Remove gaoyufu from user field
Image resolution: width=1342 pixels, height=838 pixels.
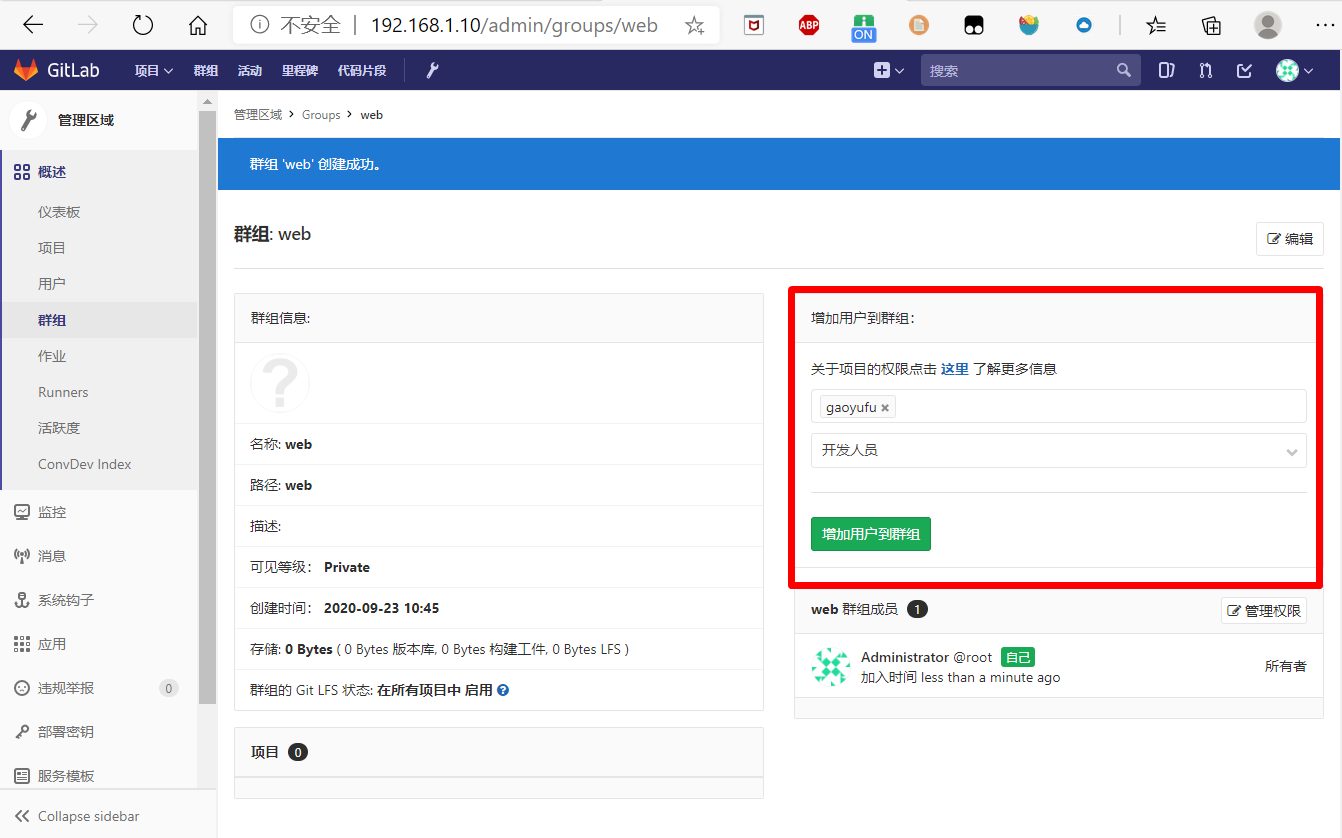(x=885, y=408)
